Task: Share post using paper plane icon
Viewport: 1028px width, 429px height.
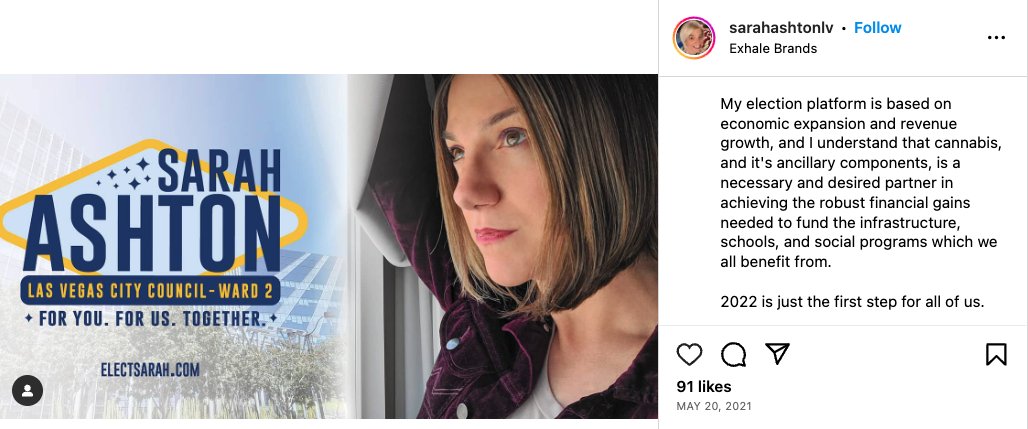Action: (x=778, y=354)
